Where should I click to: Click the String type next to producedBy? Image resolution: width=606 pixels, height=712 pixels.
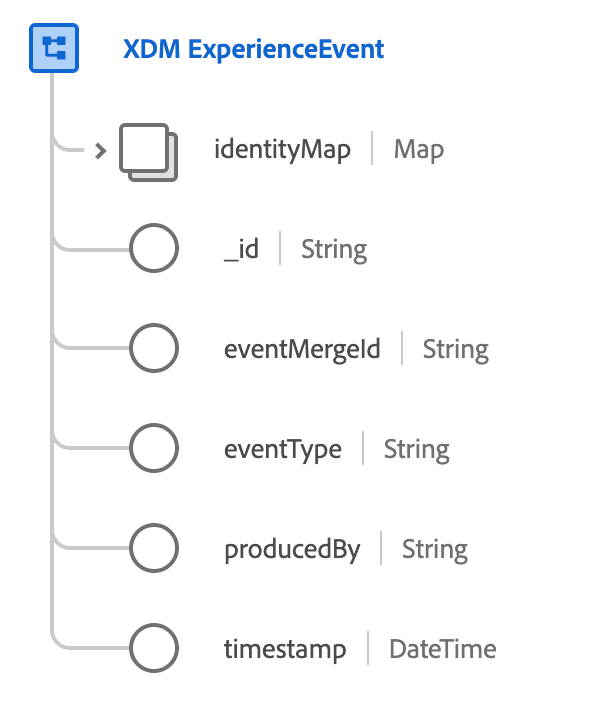point(435,549)
